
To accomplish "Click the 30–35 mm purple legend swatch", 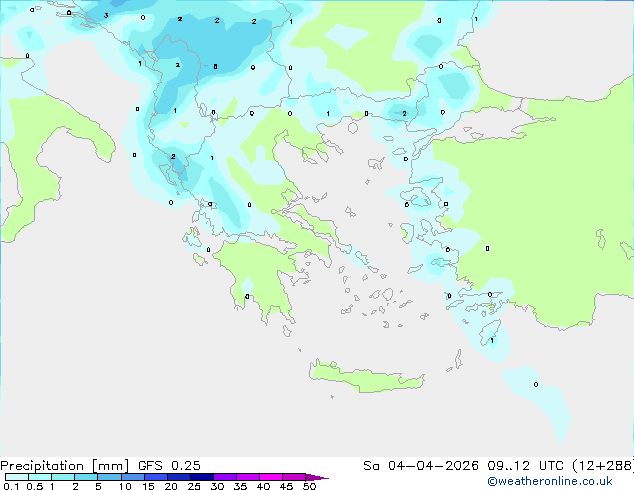I will pos(224,477).
